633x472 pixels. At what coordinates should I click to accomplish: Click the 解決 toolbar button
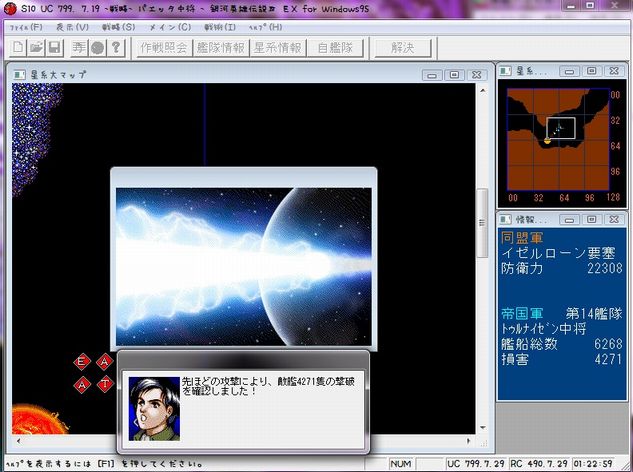(402, 48)
